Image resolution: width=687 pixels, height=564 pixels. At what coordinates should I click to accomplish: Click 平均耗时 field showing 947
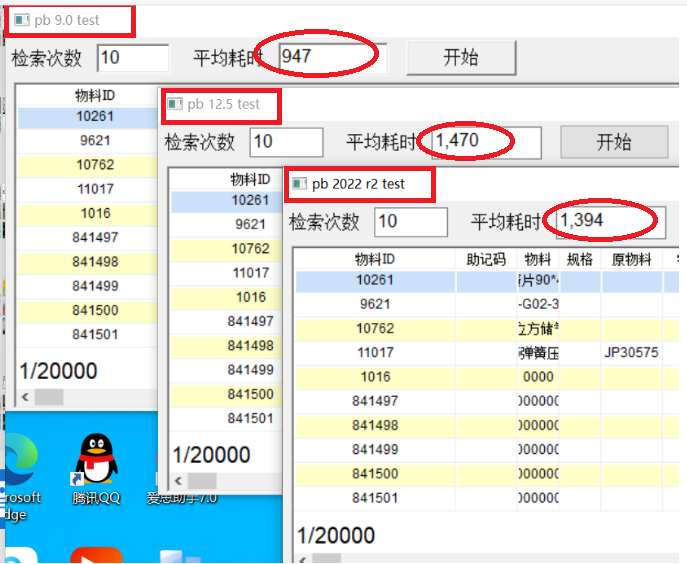333,58
